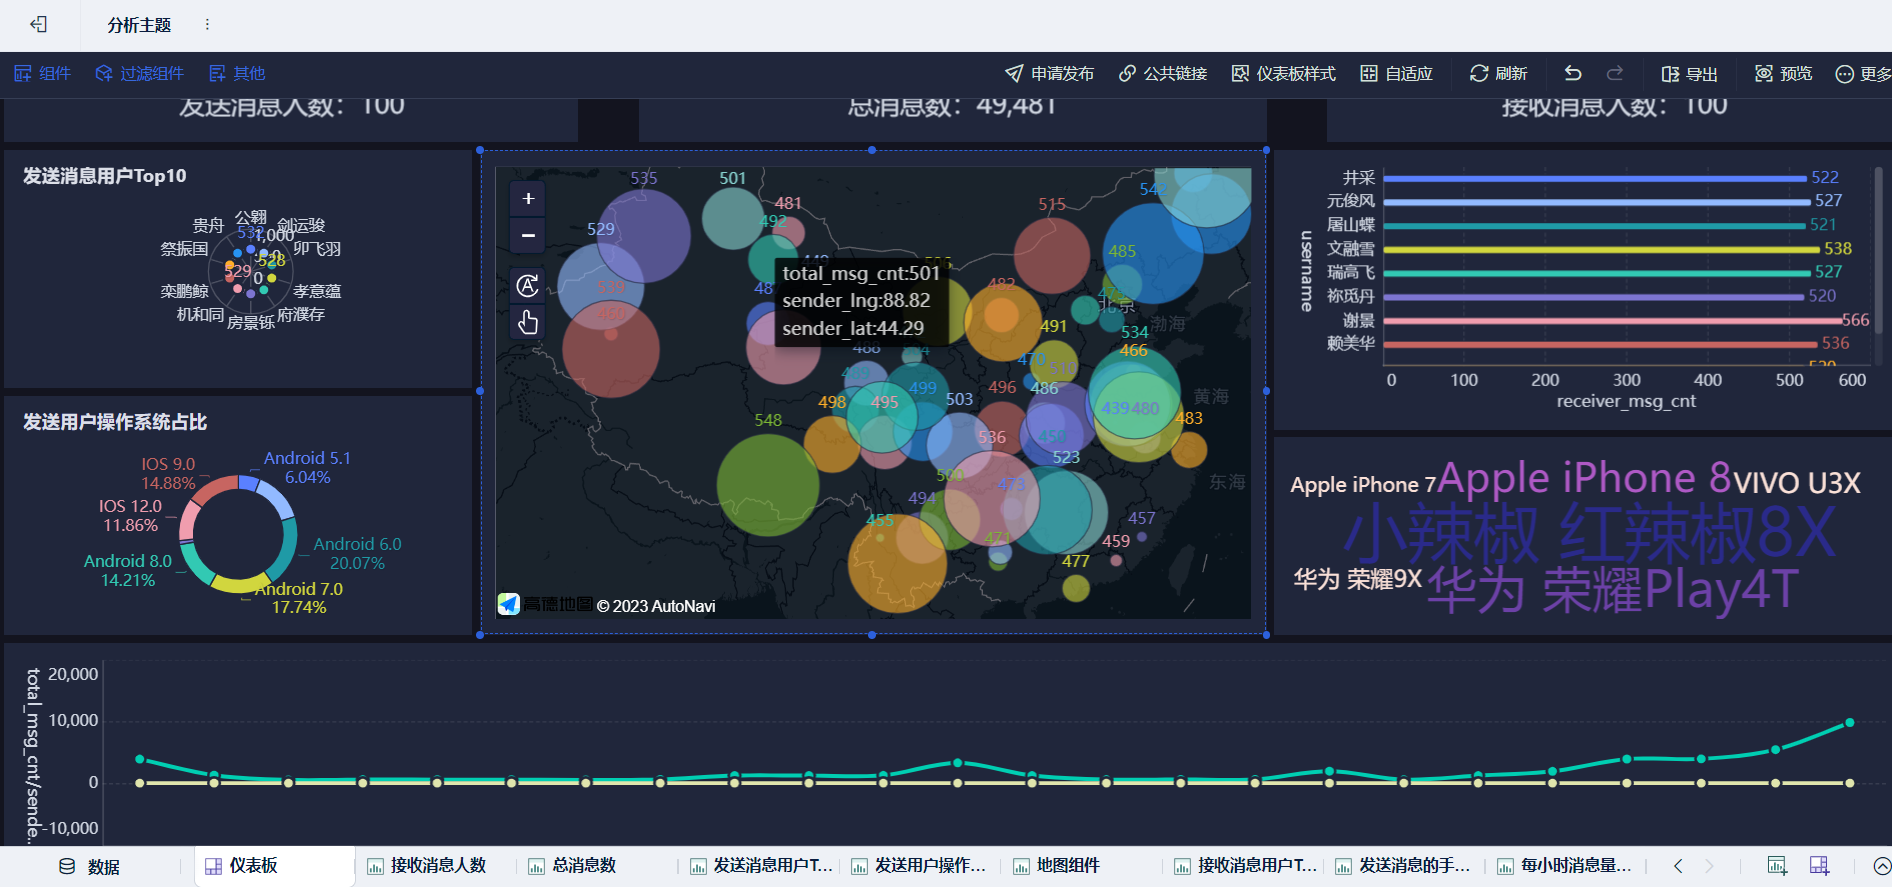This screenshot has height=887, width=1892.
Task: Show next tabs with right chevron
Action: (1709, 866)
